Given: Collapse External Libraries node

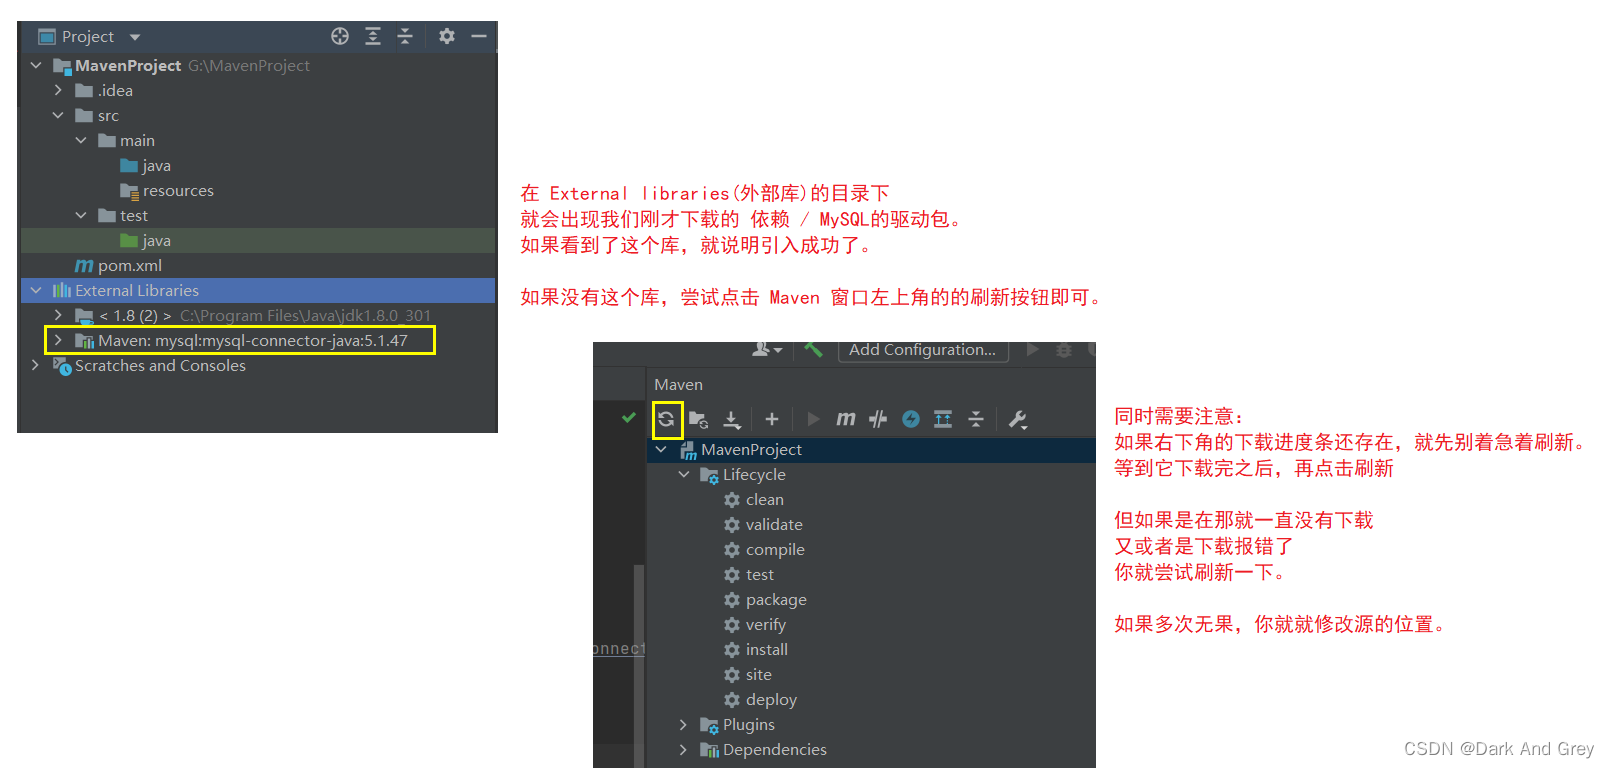Looking at the screenshot, I should pyautogui.click(x=36, y=290).
